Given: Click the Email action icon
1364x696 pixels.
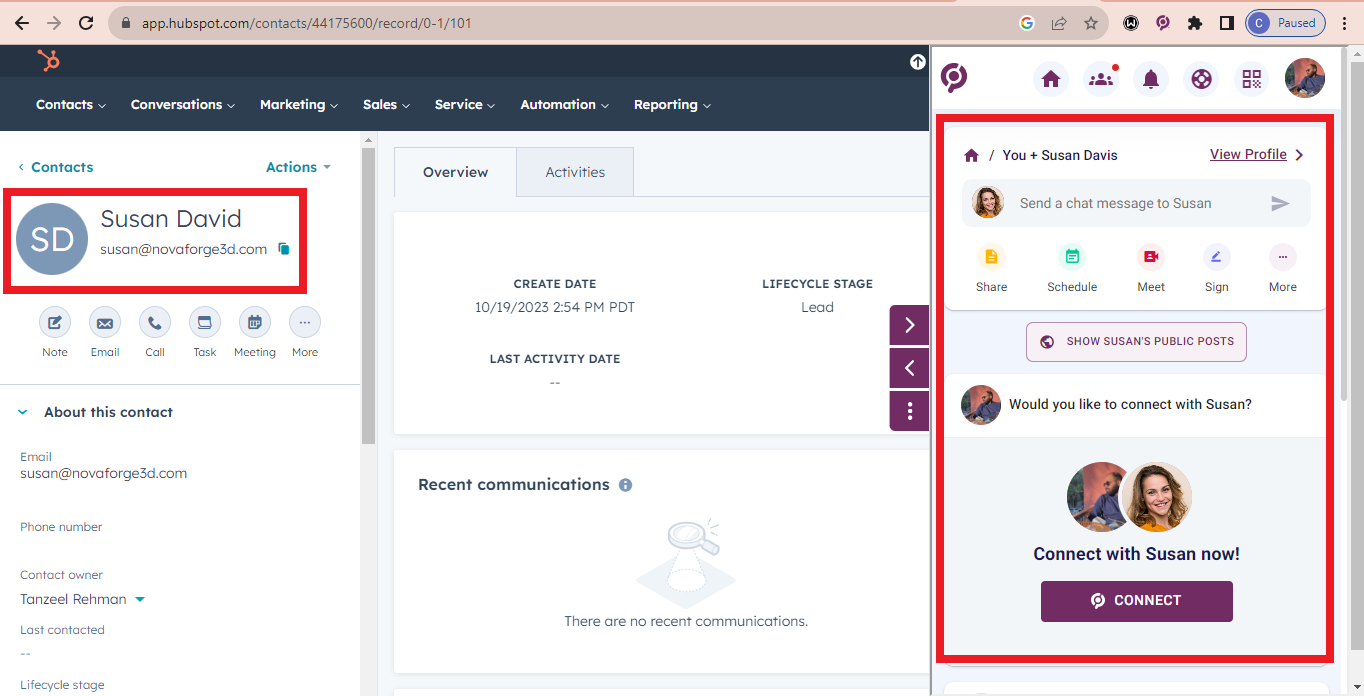Looking at the screenshot, I should coord(105,322).
